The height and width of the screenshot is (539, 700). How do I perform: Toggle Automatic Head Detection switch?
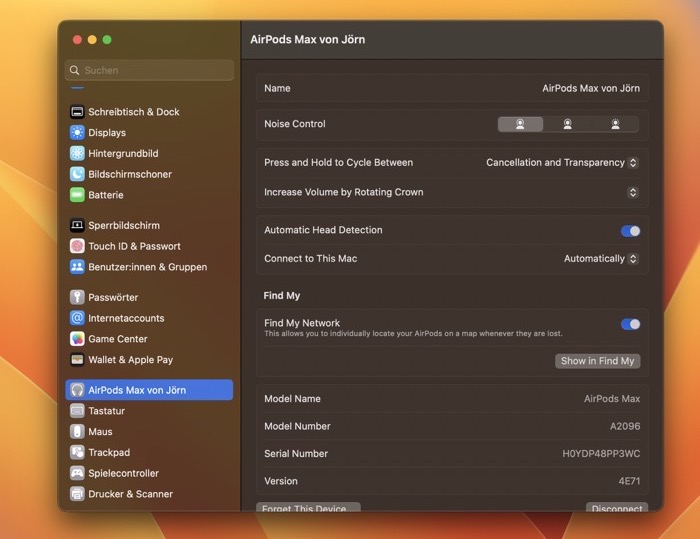pos(630,231)
